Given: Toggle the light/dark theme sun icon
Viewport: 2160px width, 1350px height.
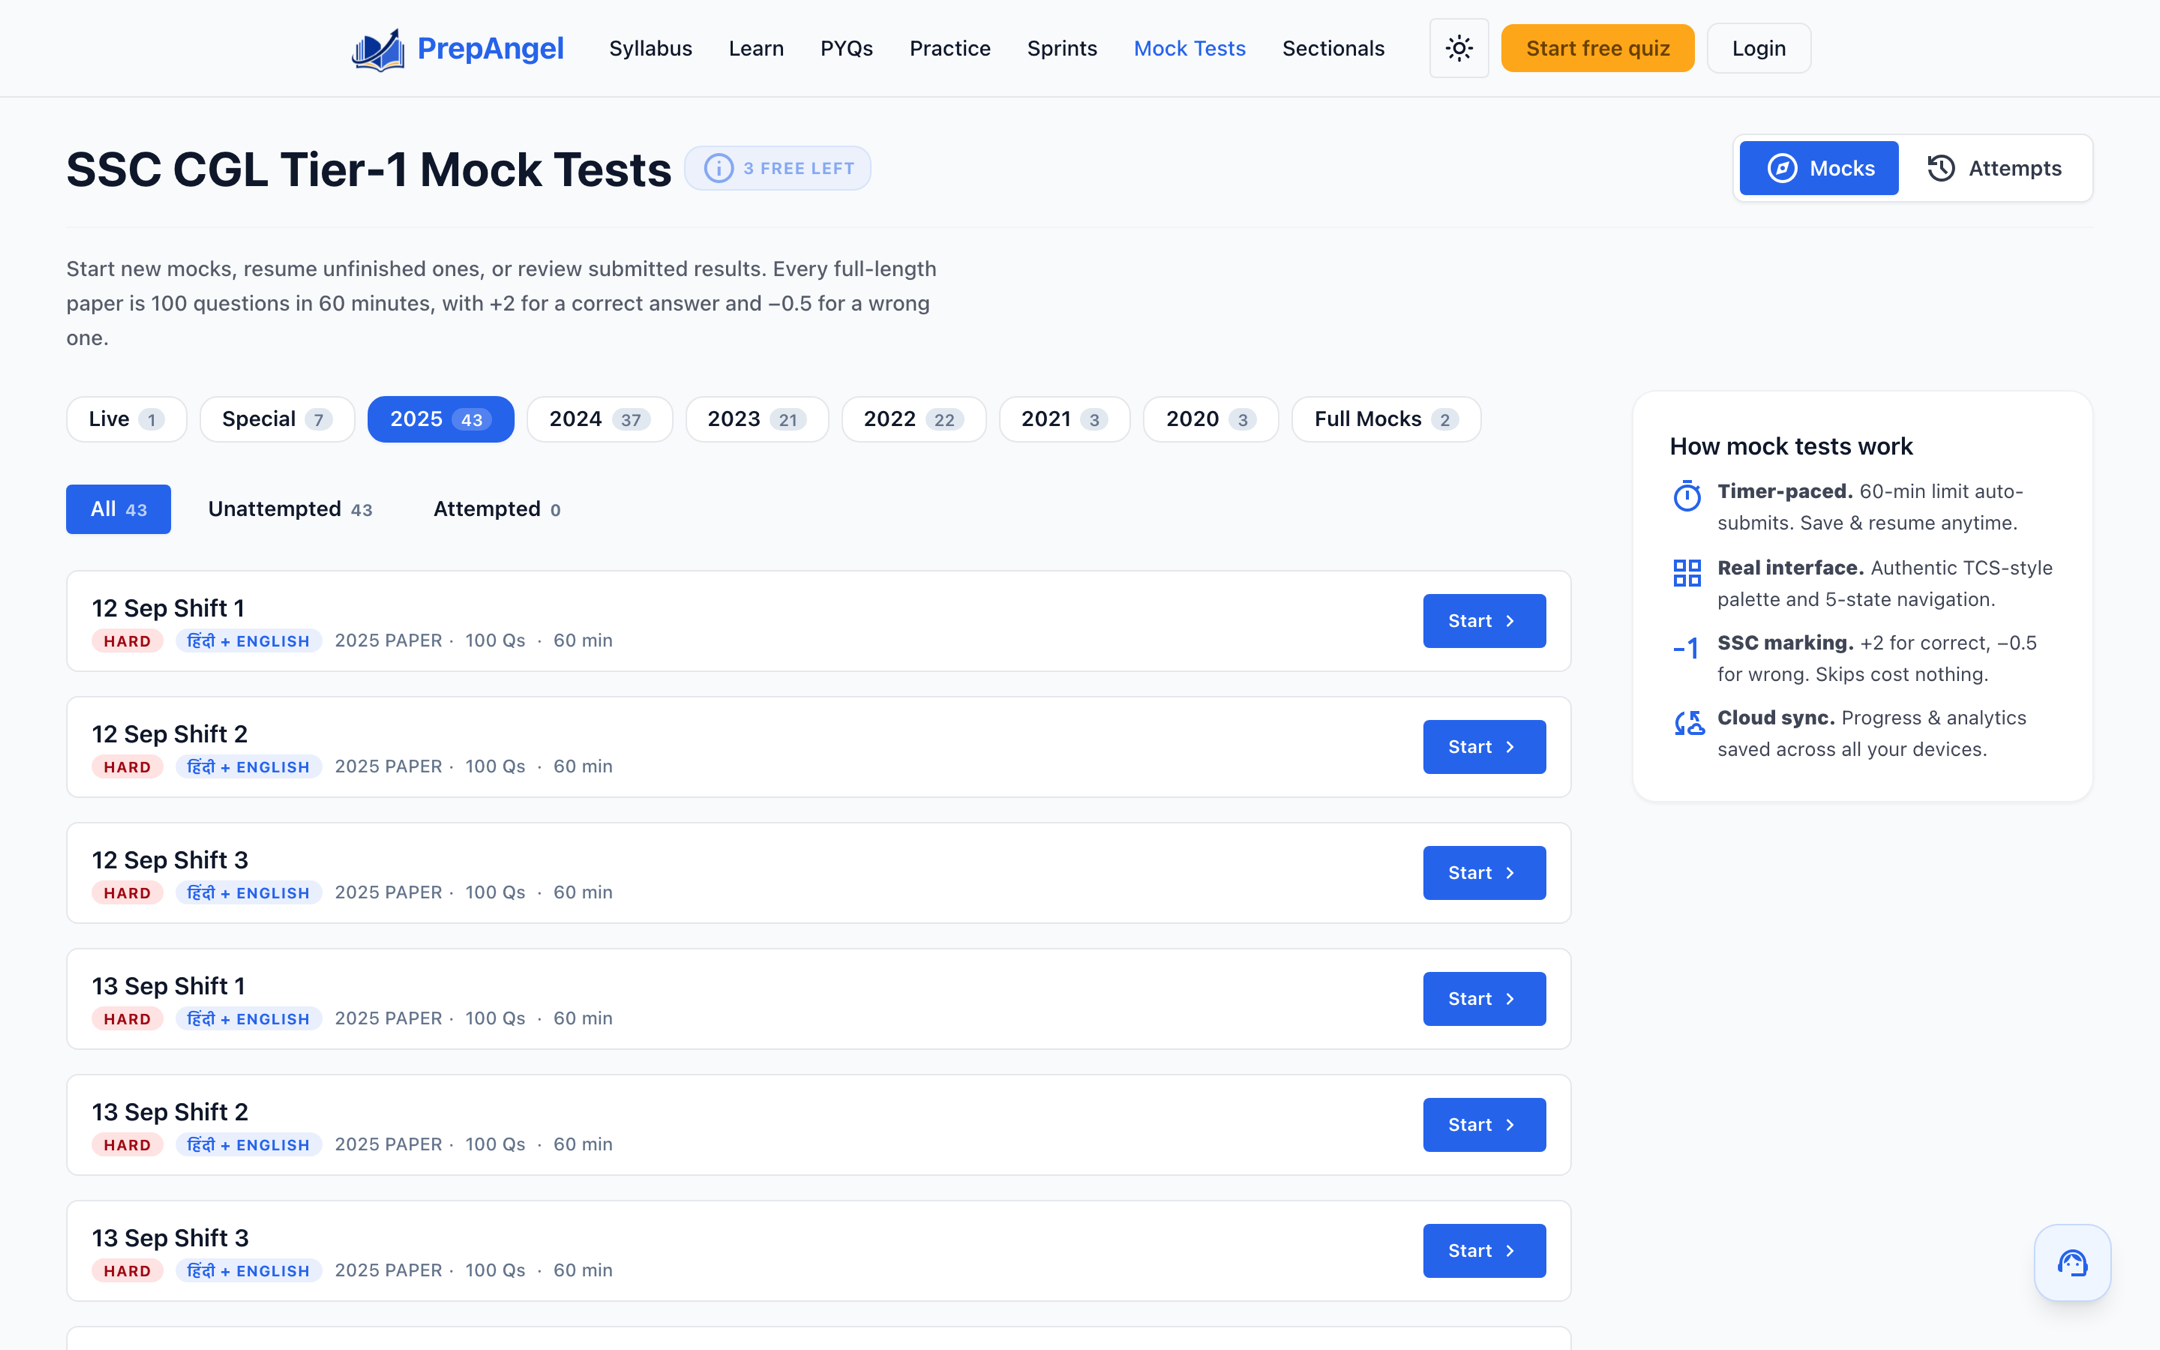Looking at the screenshot, I should [x=1459, y=48].
